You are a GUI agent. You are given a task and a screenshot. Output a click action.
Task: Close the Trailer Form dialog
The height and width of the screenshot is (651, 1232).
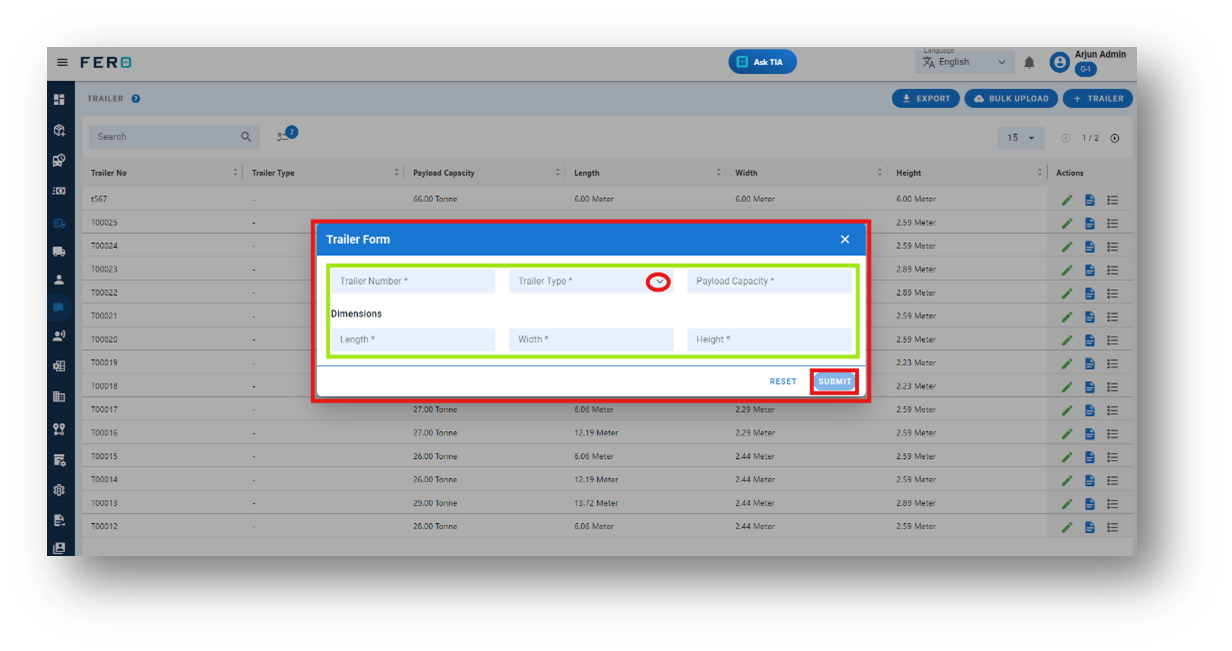[845, 239]
